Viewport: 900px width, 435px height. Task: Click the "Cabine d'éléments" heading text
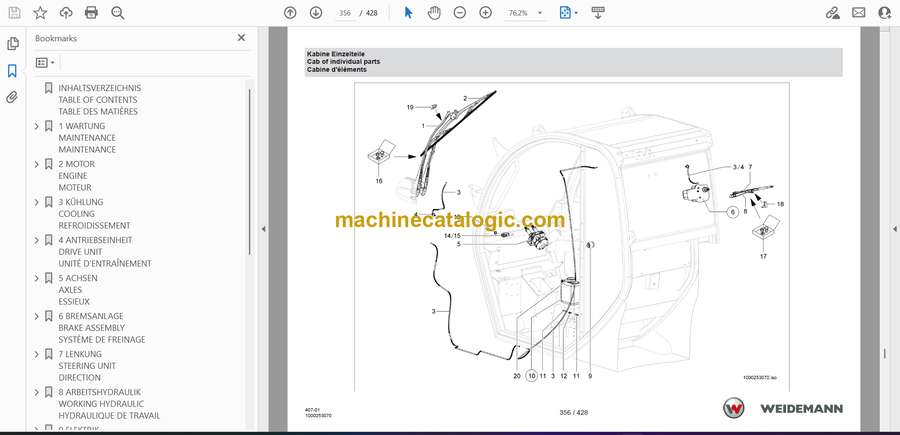(336, 69)
